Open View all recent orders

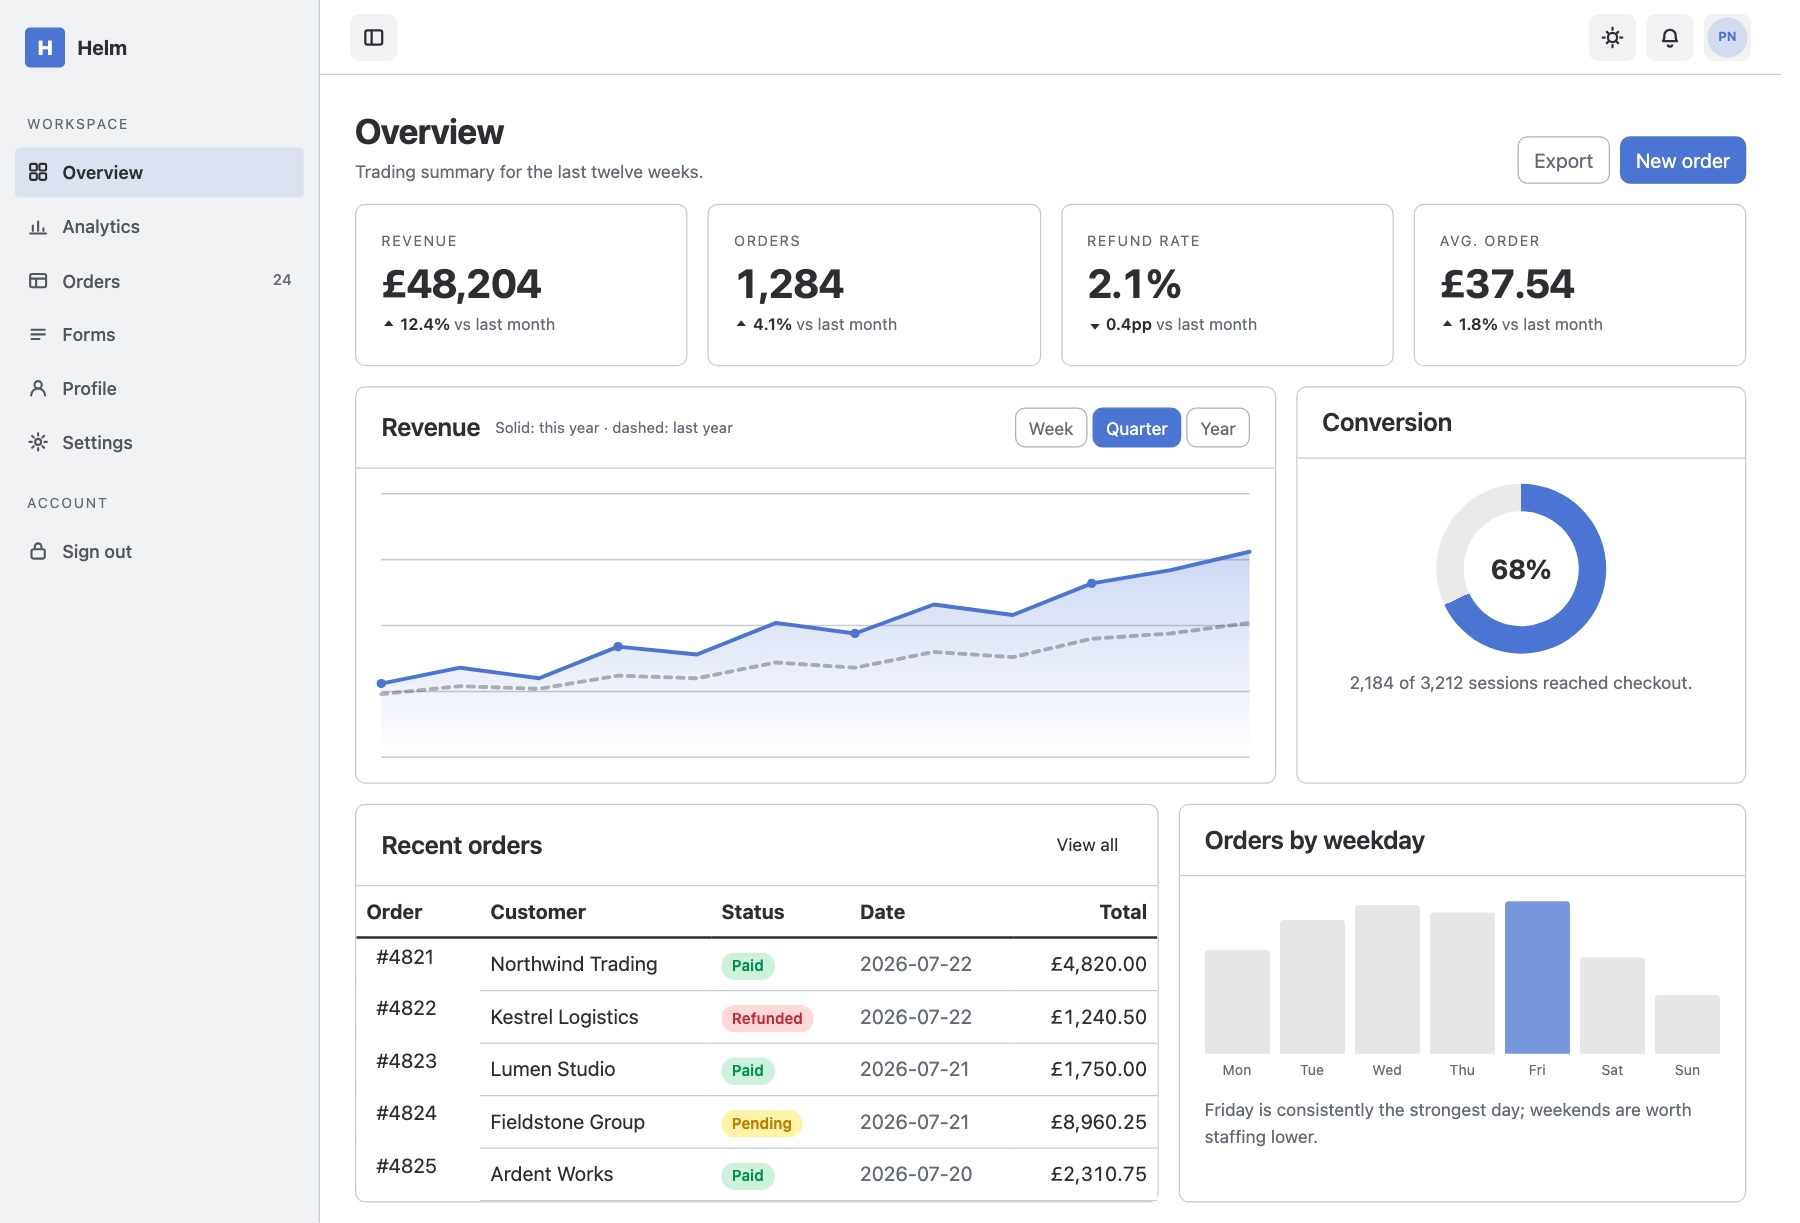click(1087, 845)
